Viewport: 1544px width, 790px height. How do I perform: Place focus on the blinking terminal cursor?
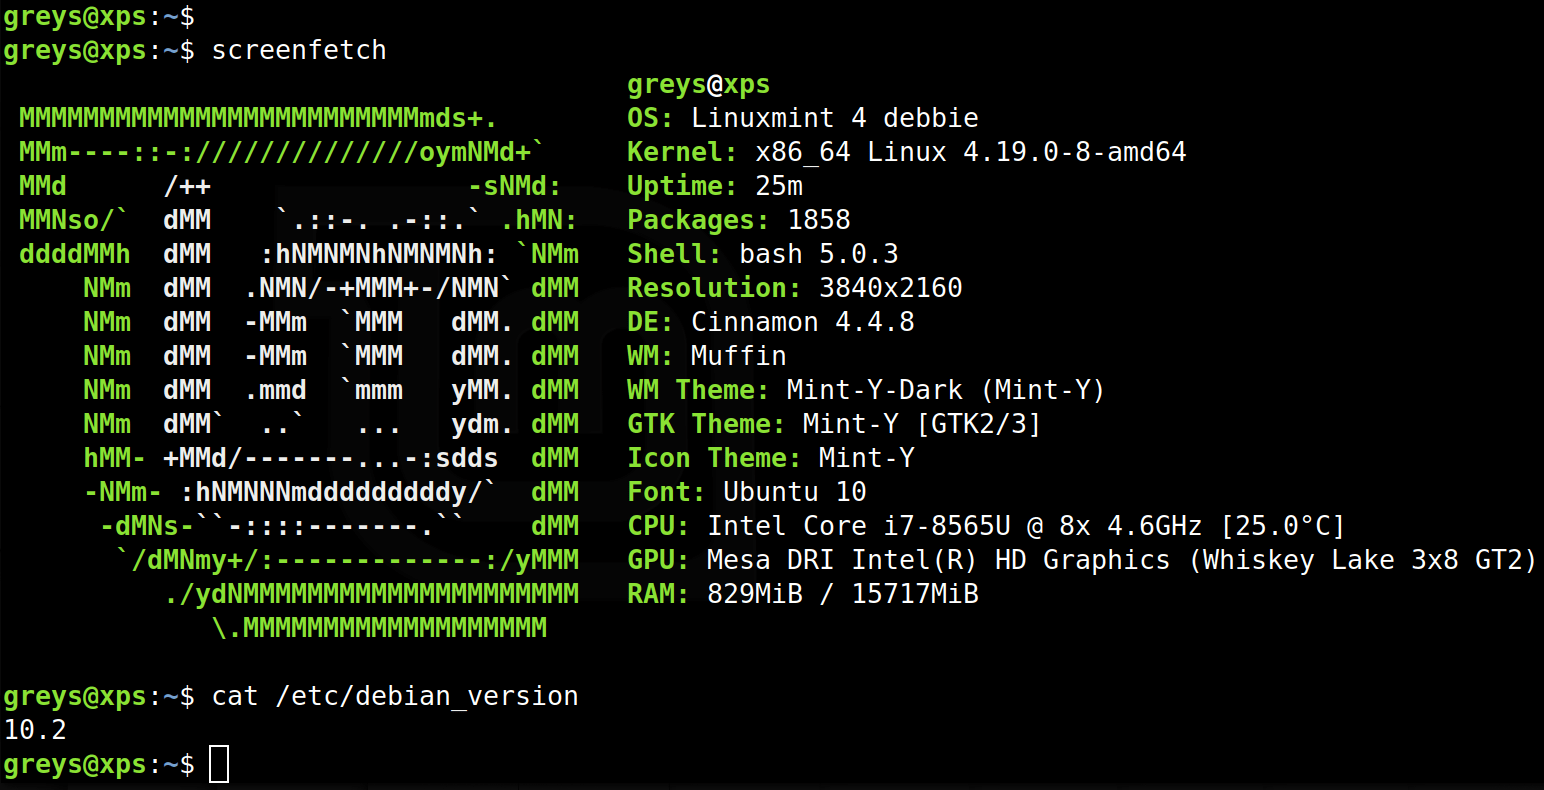pyautogui.click(x=219, y=764)
